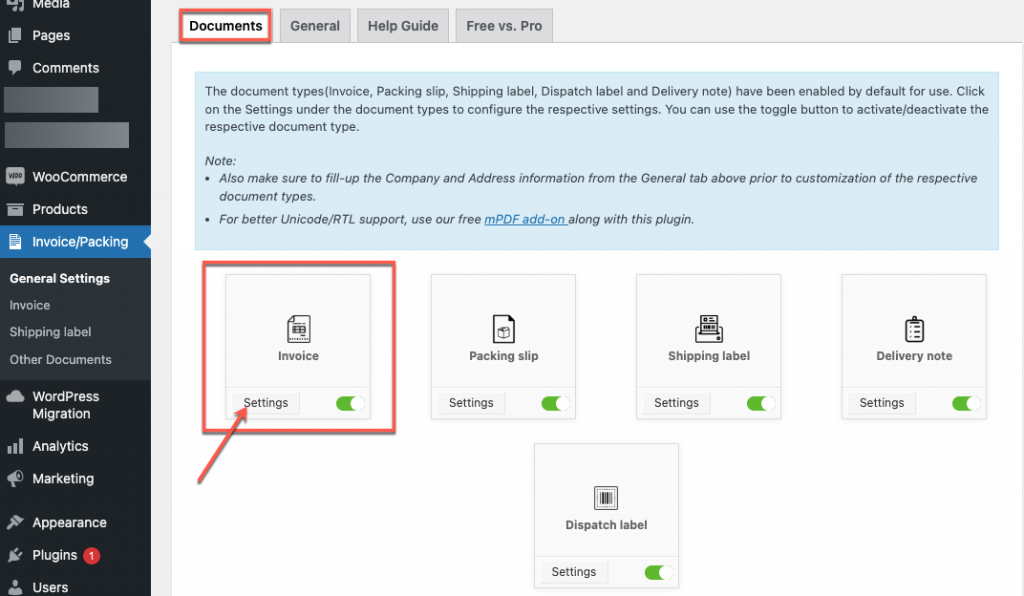The width and height of the screenshot is (1024, 596).
Task: Open Dispatch label Settings button
Action: point(573,572)
